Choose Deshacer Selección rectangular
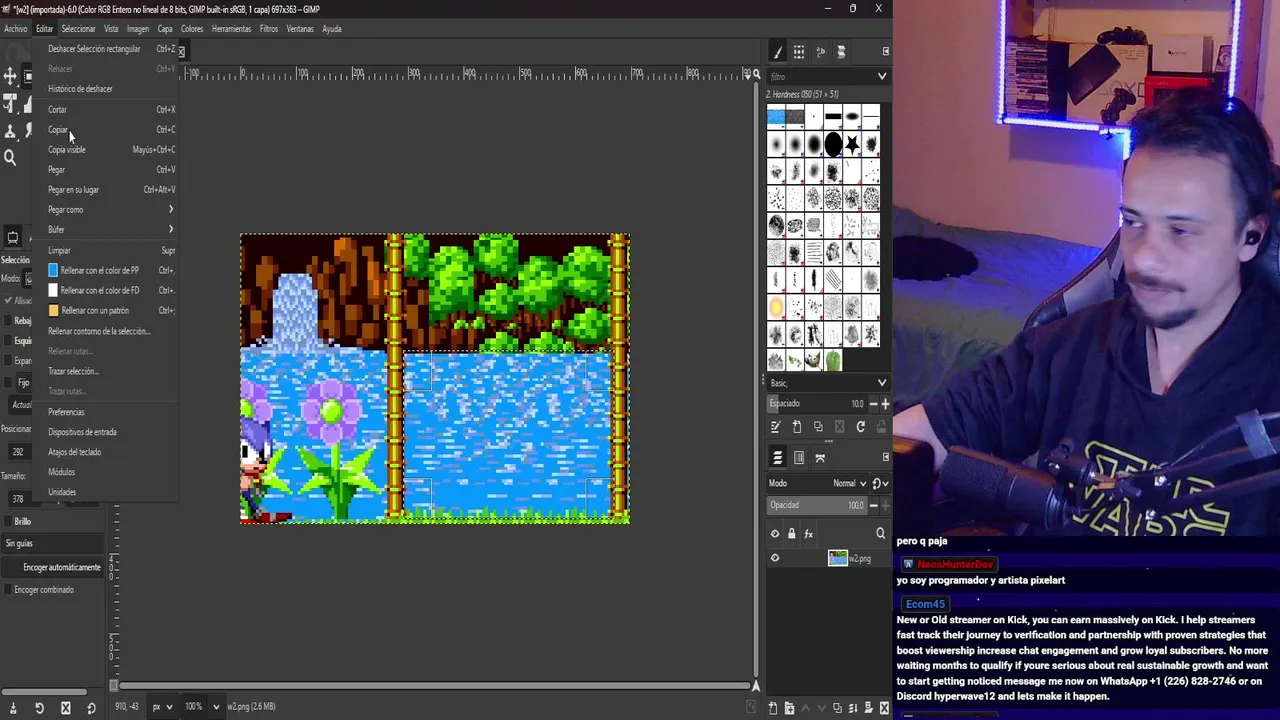 click(110, 49)
